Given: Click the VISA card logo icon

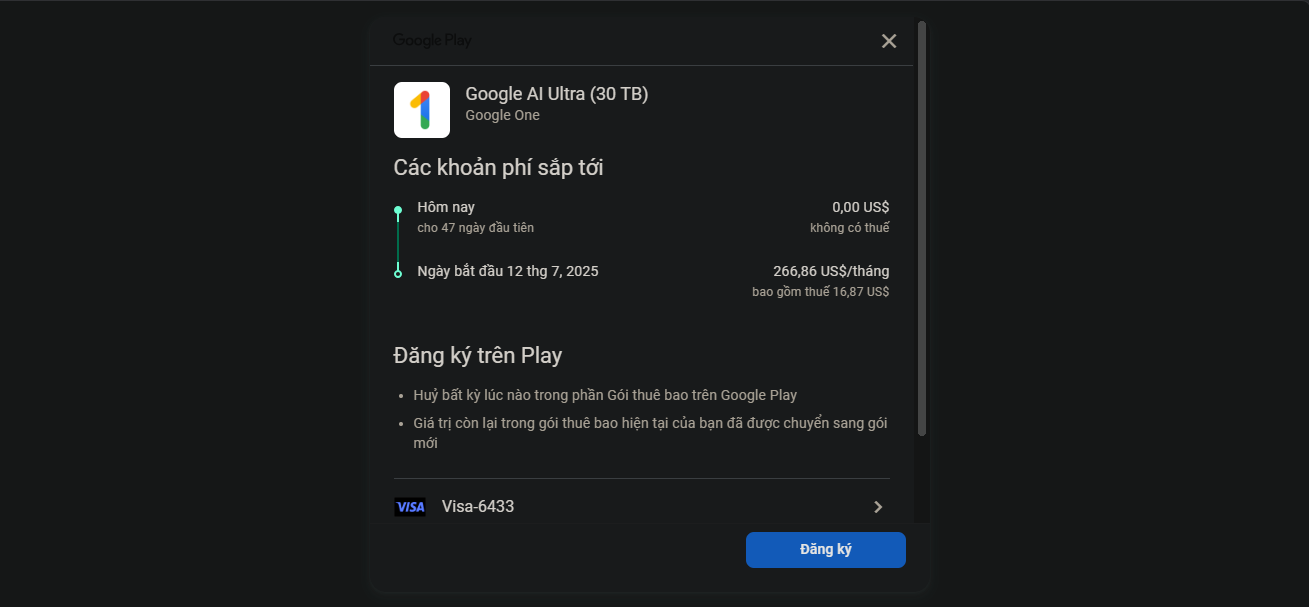Looking at the screenshot, I should pos(410,507).
